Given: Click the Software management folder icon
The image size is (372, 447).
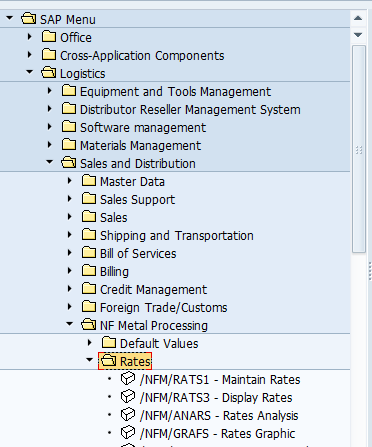Looking at the screenshot, I should tap(69, 127).
